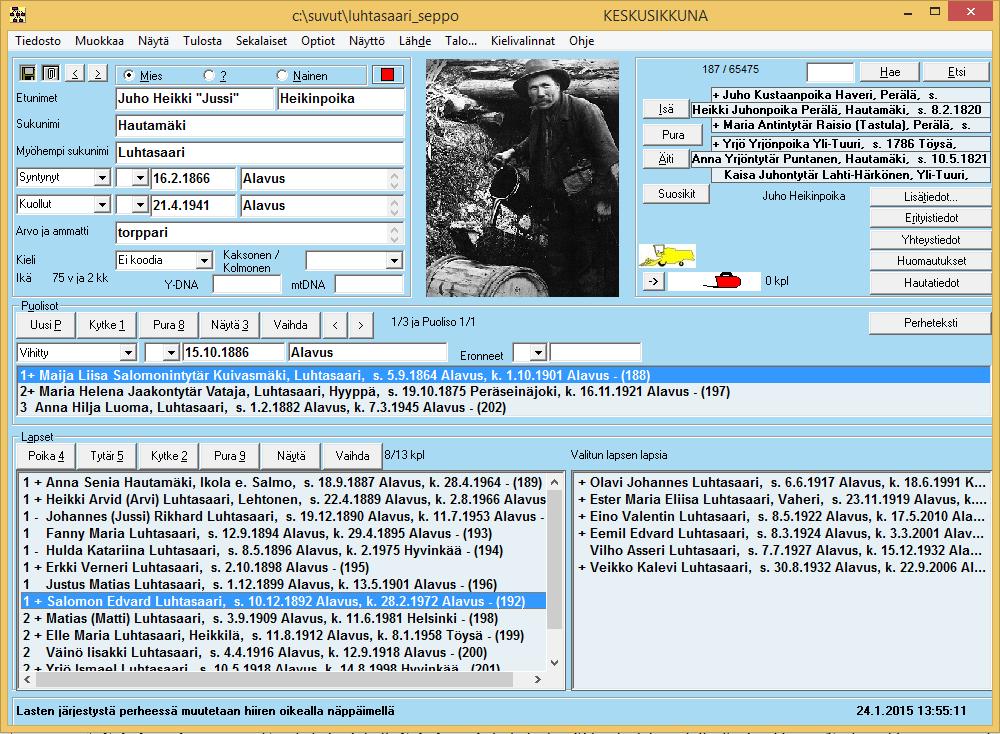Select the Mies radio button

[129, 75]
